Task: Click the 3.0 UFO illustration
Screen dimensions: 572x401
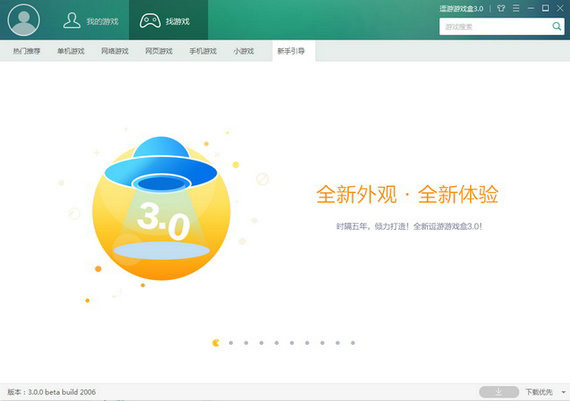Action: coord(161,208)
